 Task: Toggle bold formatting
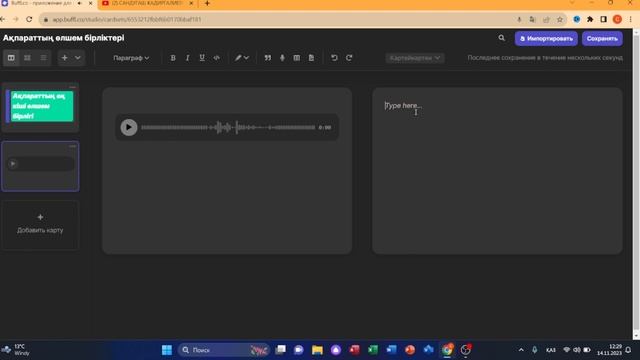click(173, 58)
